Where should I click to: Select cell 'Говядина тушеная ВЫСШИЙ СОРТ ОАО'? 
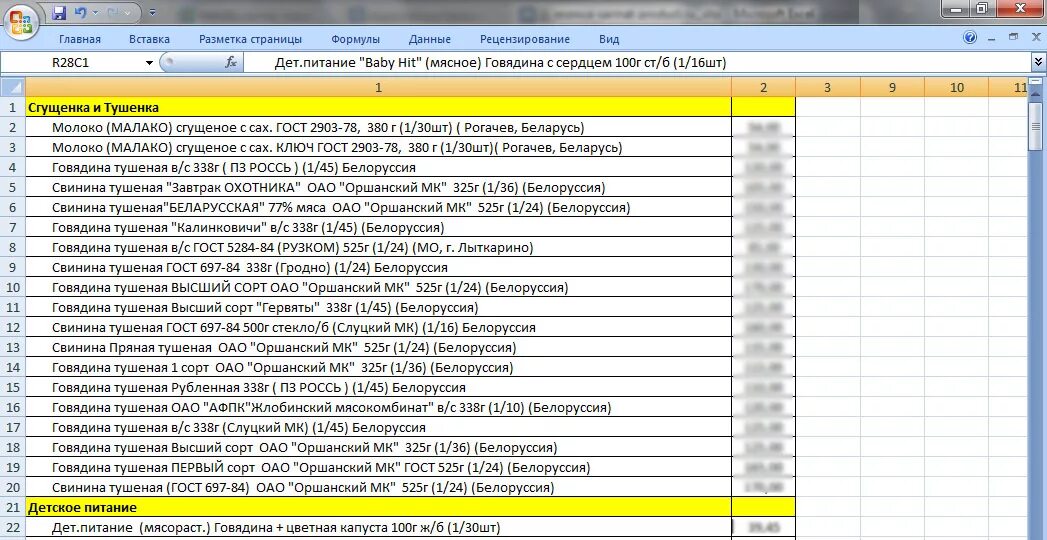tap(379, 288)
